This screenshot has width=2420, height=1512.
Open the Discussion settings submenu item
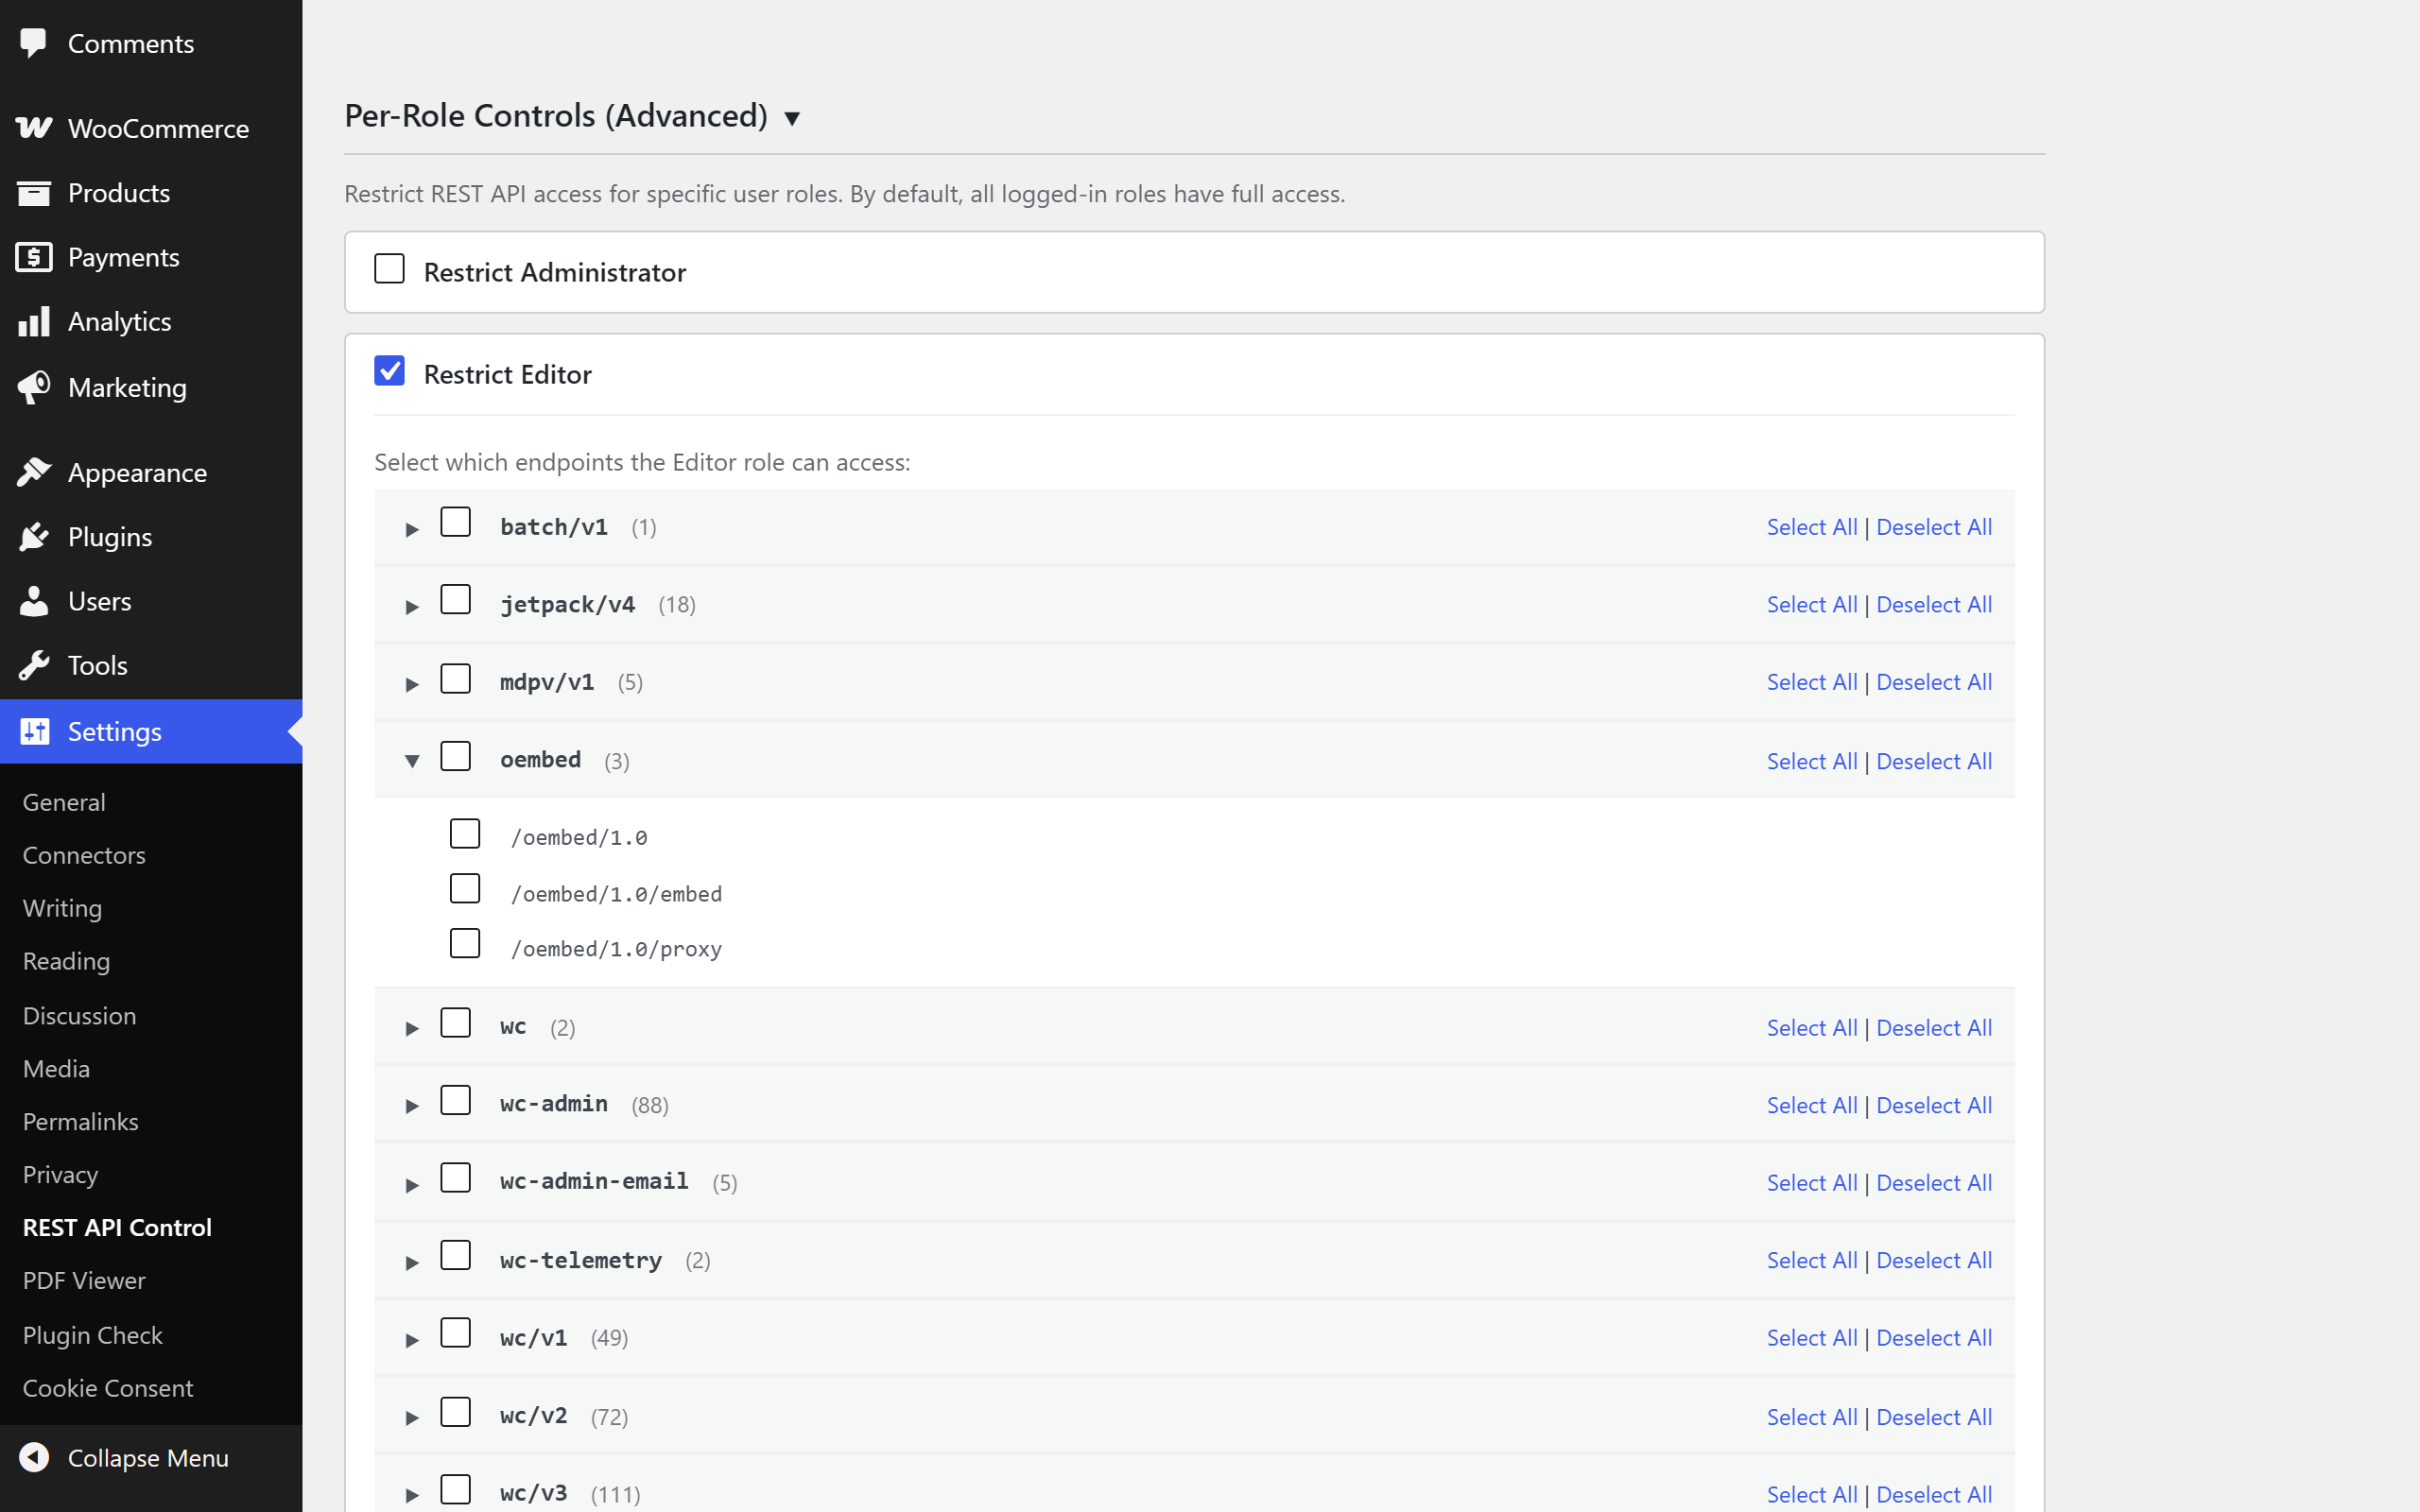pyautogui.click(x=79, y=1015)
